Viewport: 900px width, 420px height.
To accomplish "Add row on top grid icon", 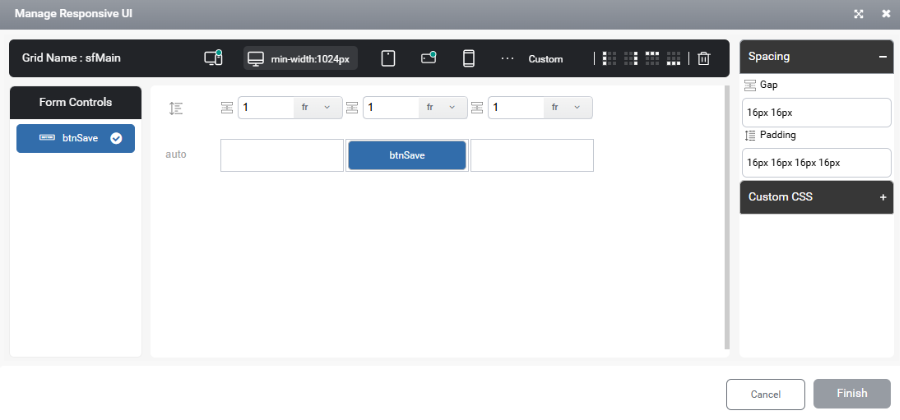I will 653,58.
